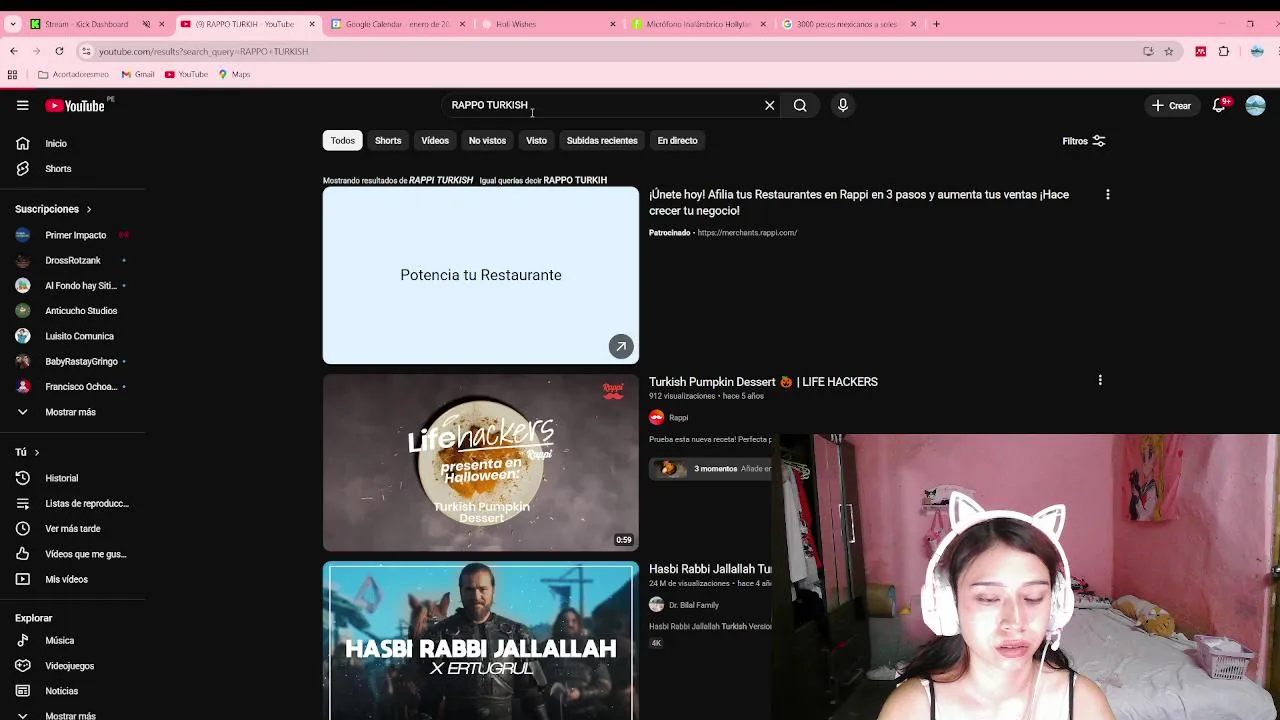Open the merchants.rappi.com sponsored link

click(747, 233)
